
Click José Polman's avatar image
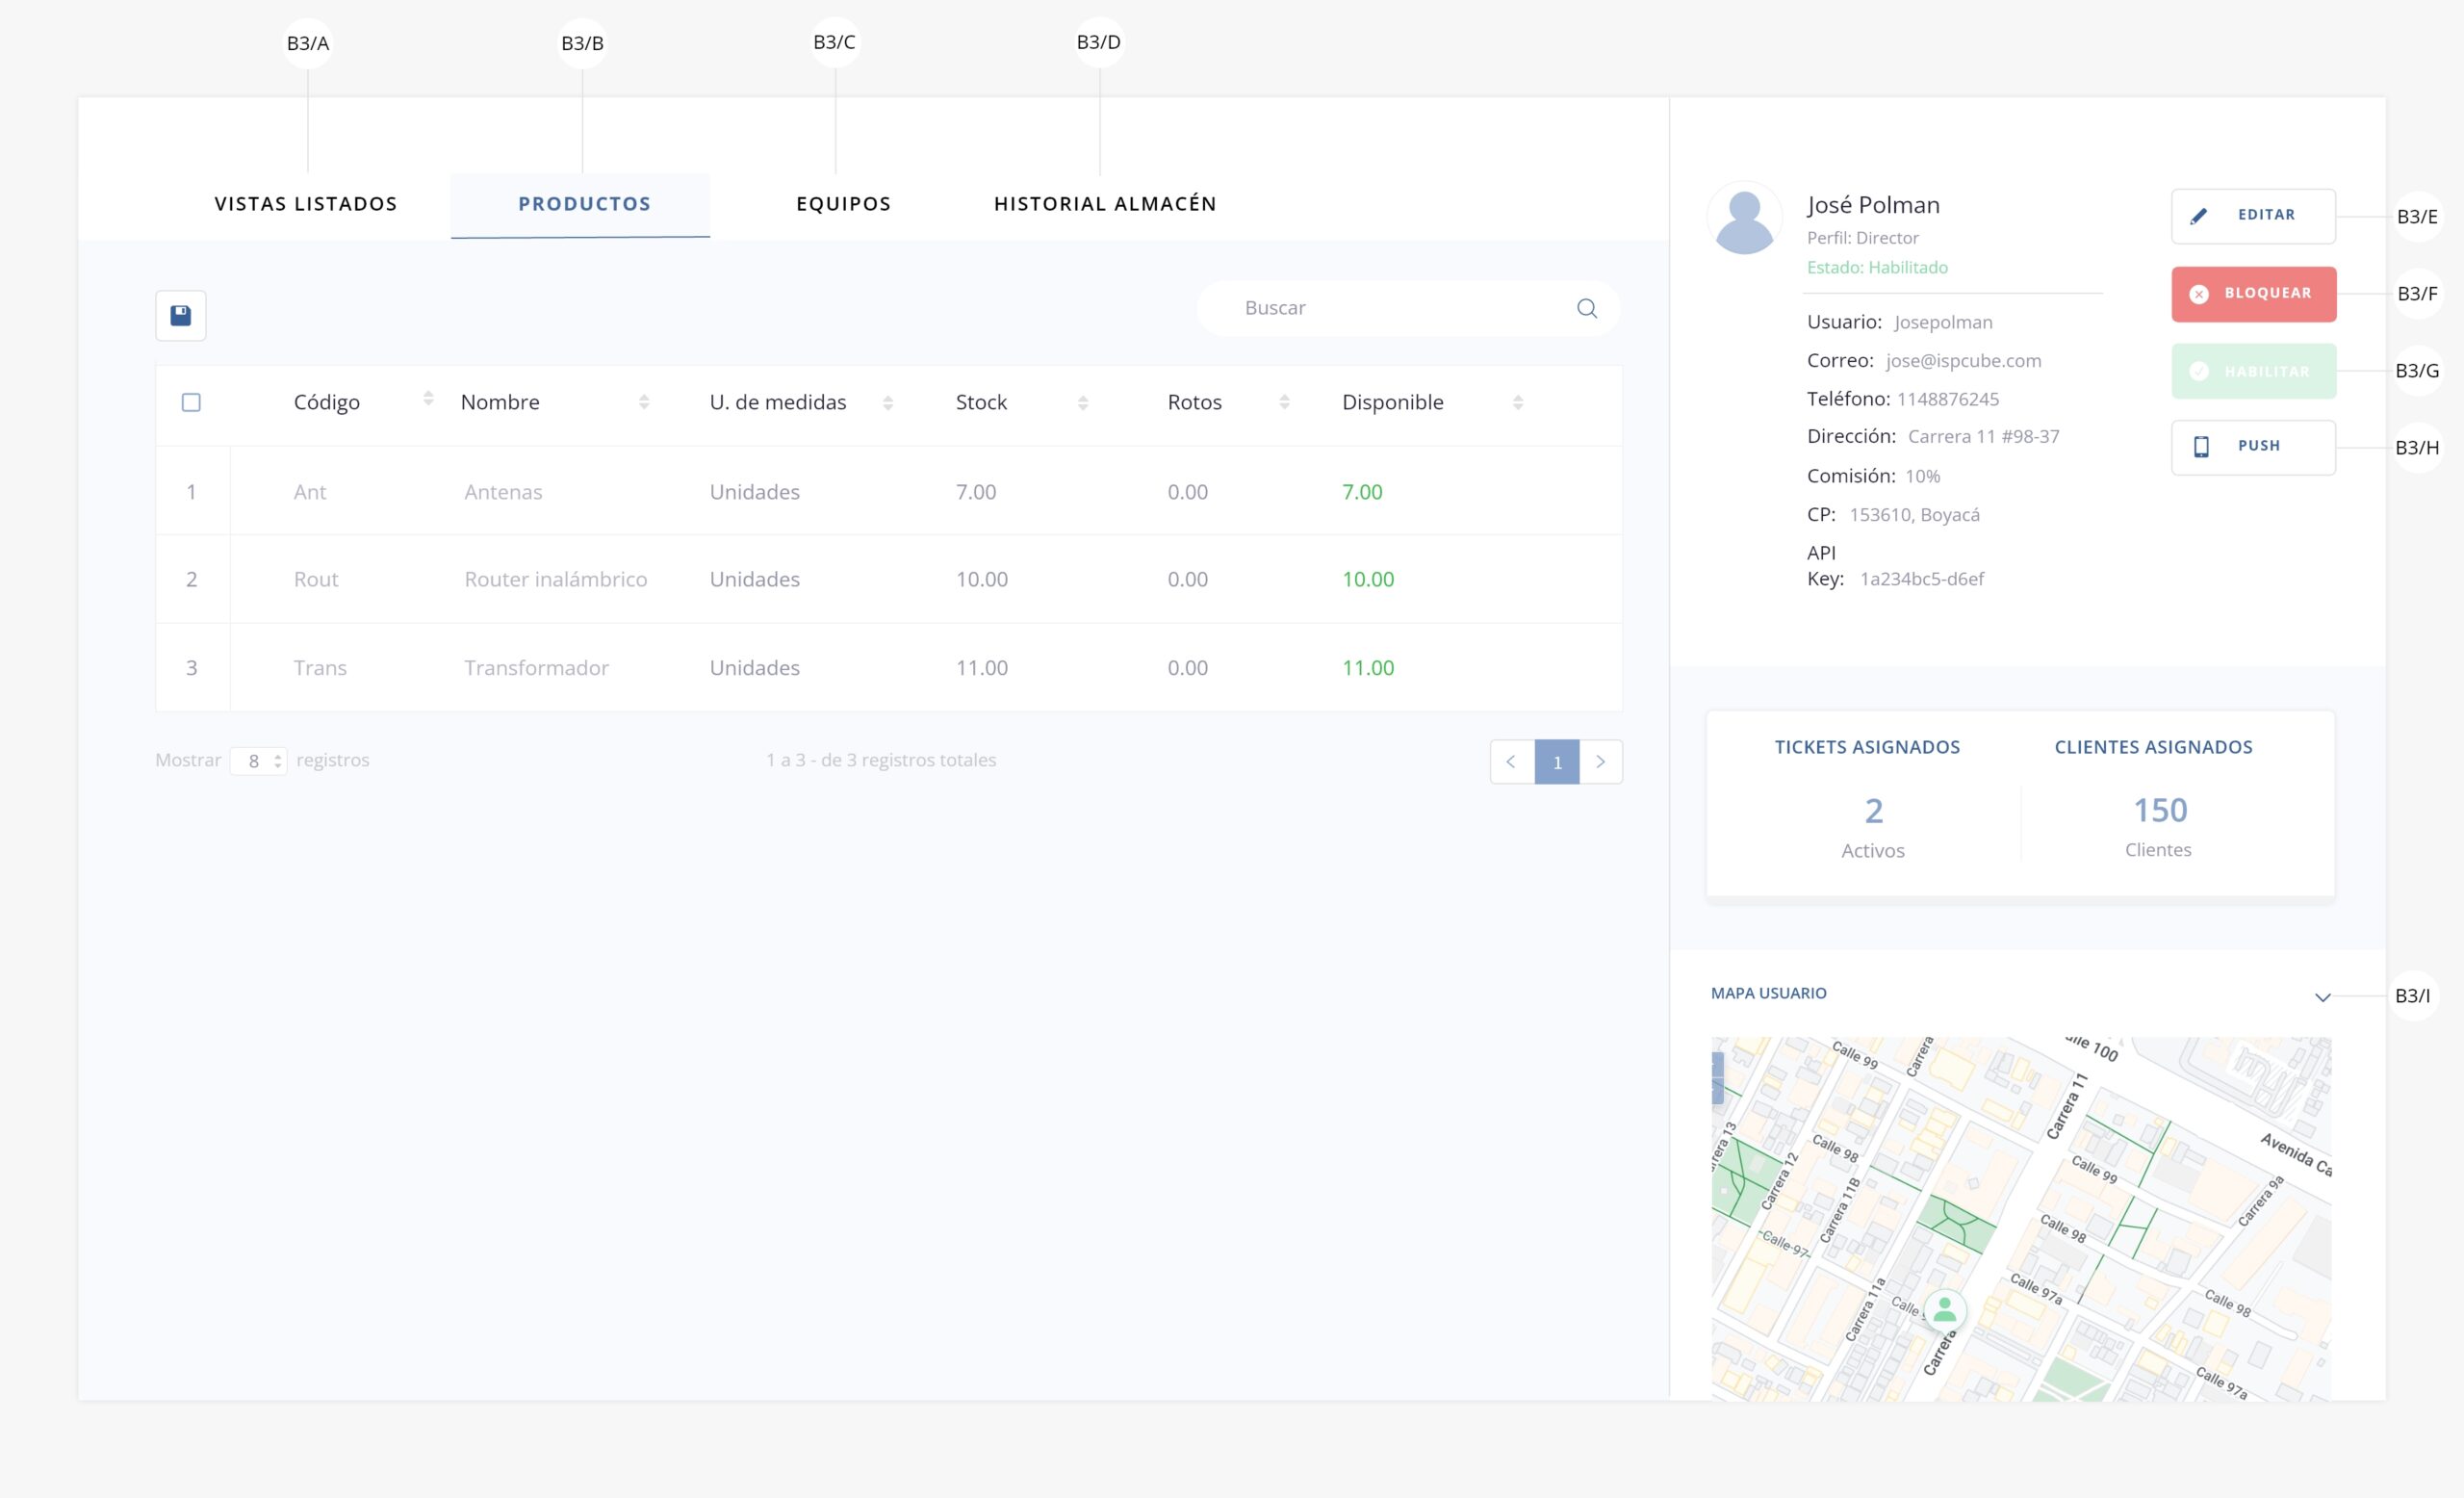click(x=1744, y=218)
